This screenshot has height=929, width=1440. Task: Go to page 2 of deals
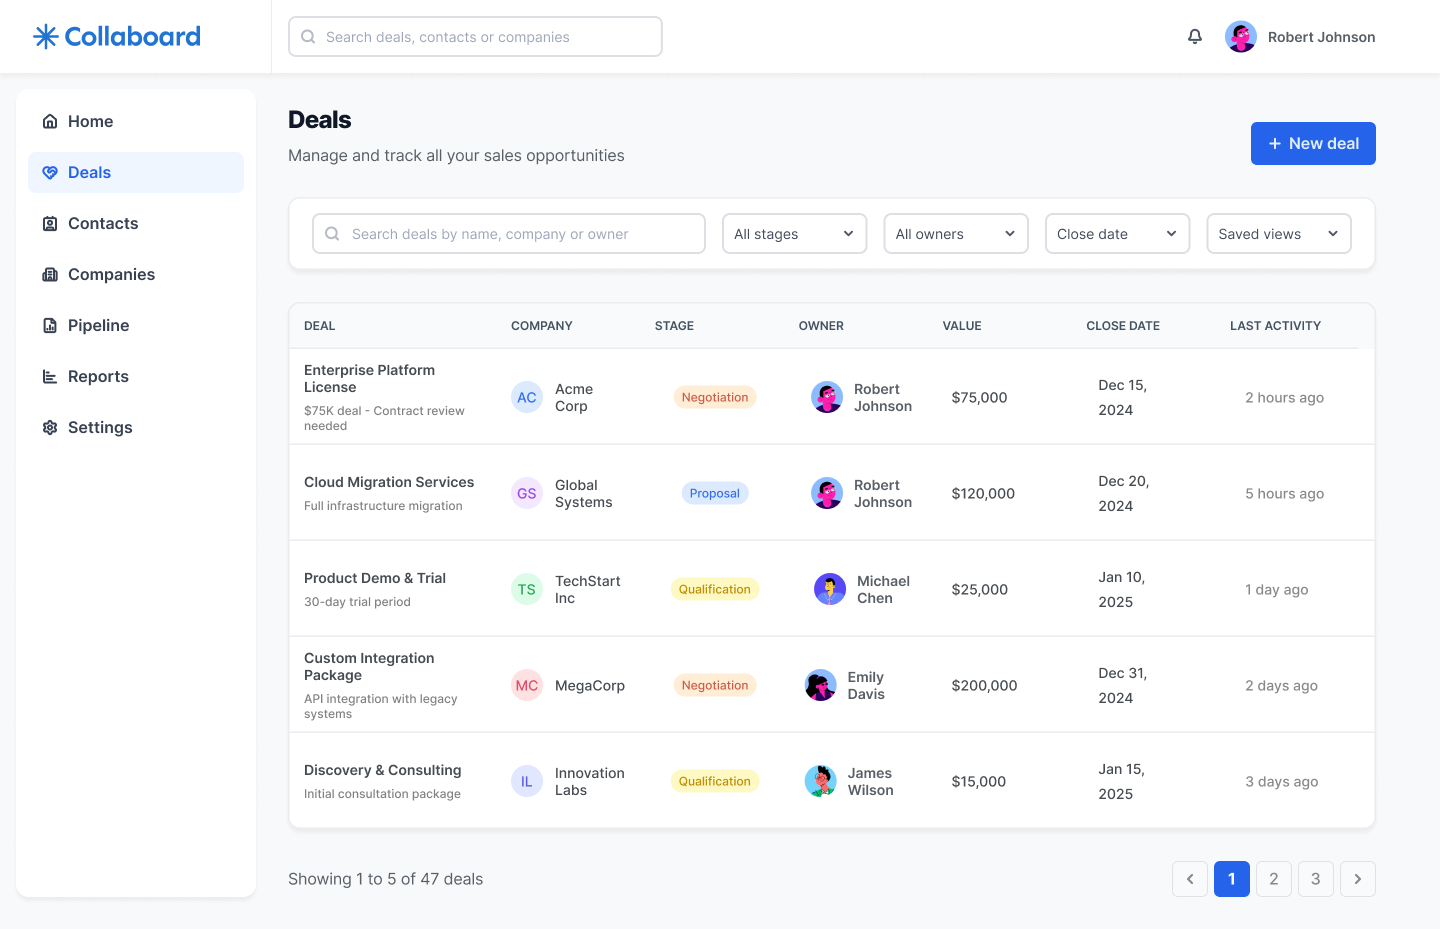(1273, 879)
